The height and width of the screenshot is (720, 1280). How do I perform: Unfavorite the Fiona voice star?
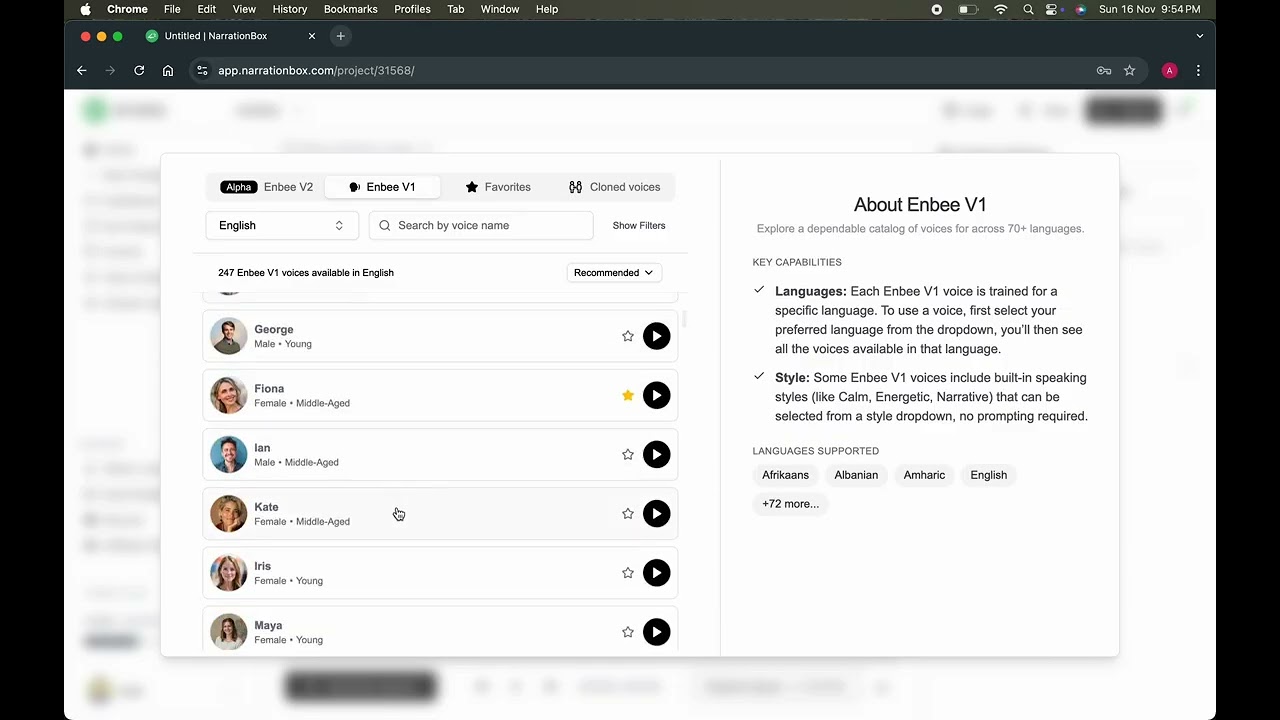coord(628,395)
